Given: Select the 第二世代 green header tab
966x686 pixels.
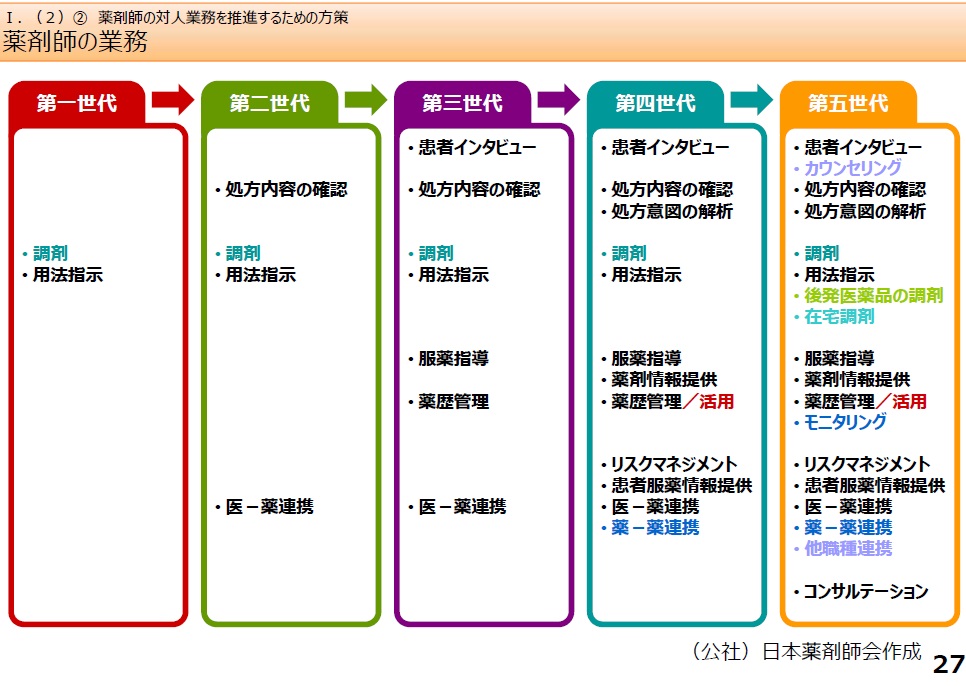Looking at the screenshot, I should pyautogui.click(x=270, y=103).
